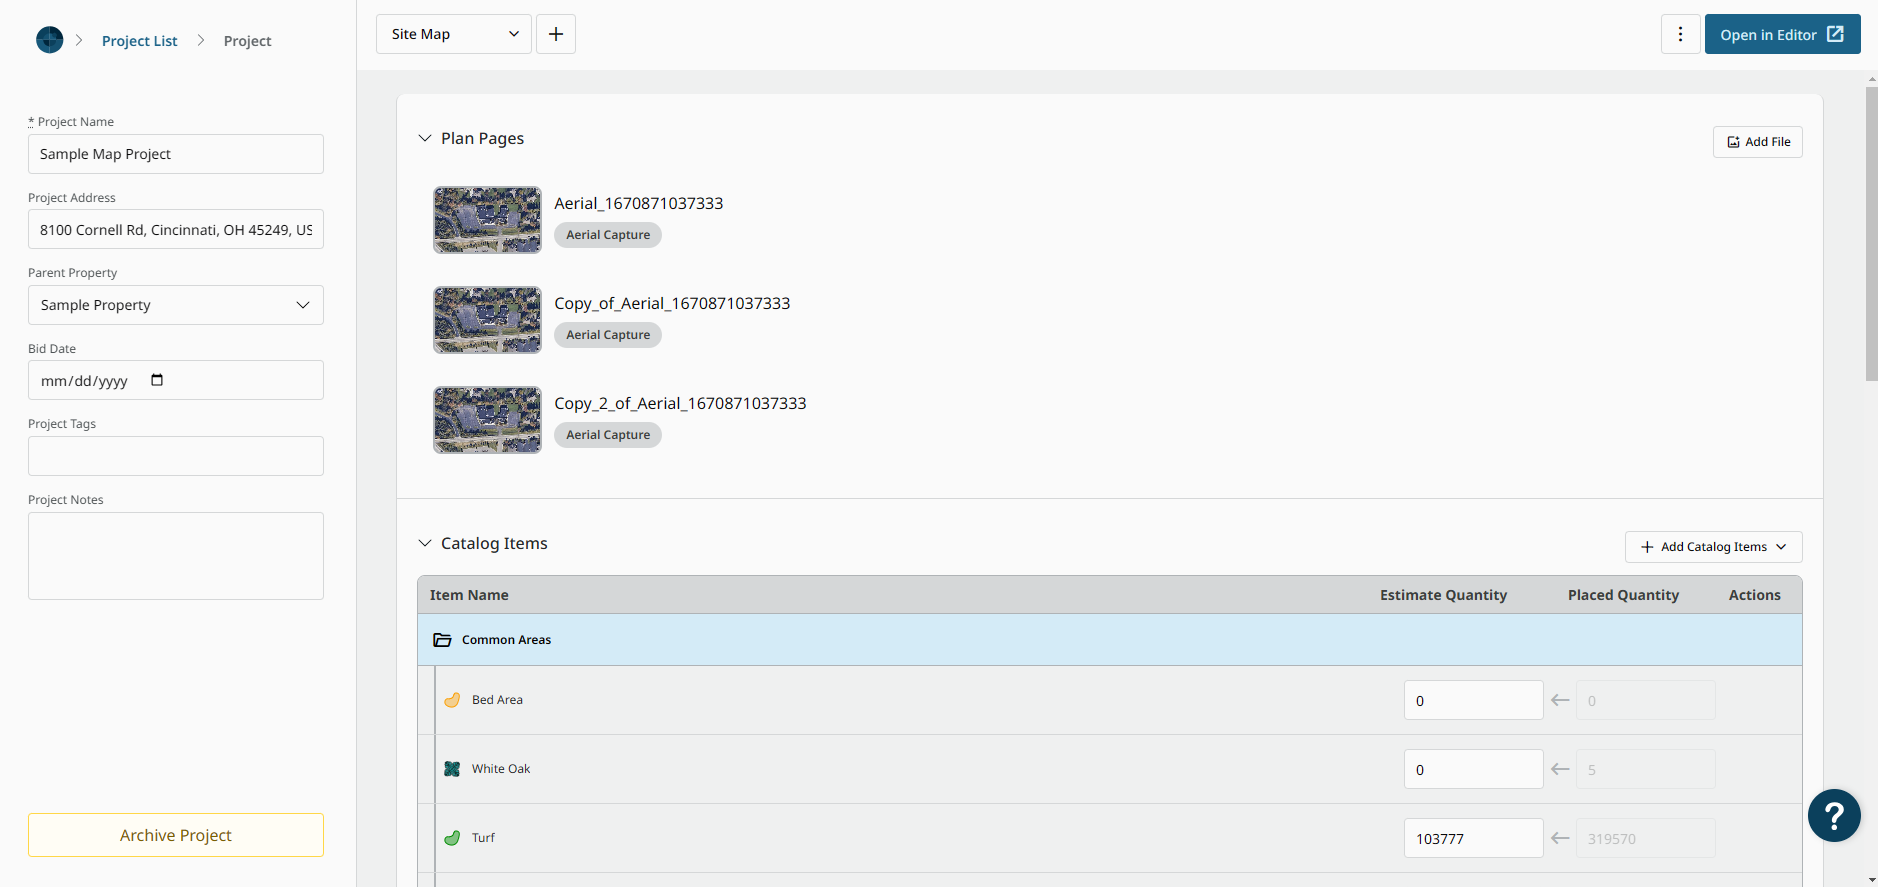Image resolution: width=1878 pixels, height=887 pixels.
Task: Click the Placed Quantity column header
Action: pos(1623,595)
